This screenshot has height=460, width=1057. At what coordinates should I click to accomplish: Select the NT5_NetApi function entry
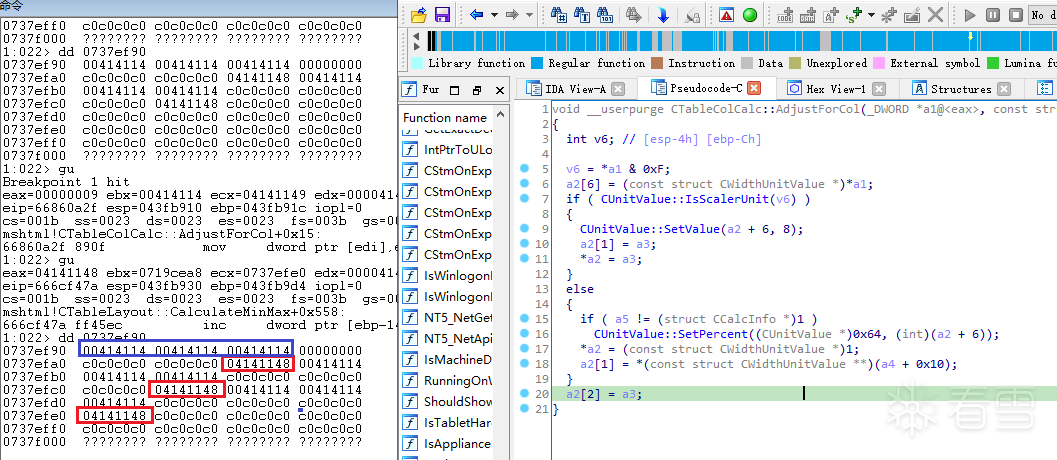coord(447,339)
